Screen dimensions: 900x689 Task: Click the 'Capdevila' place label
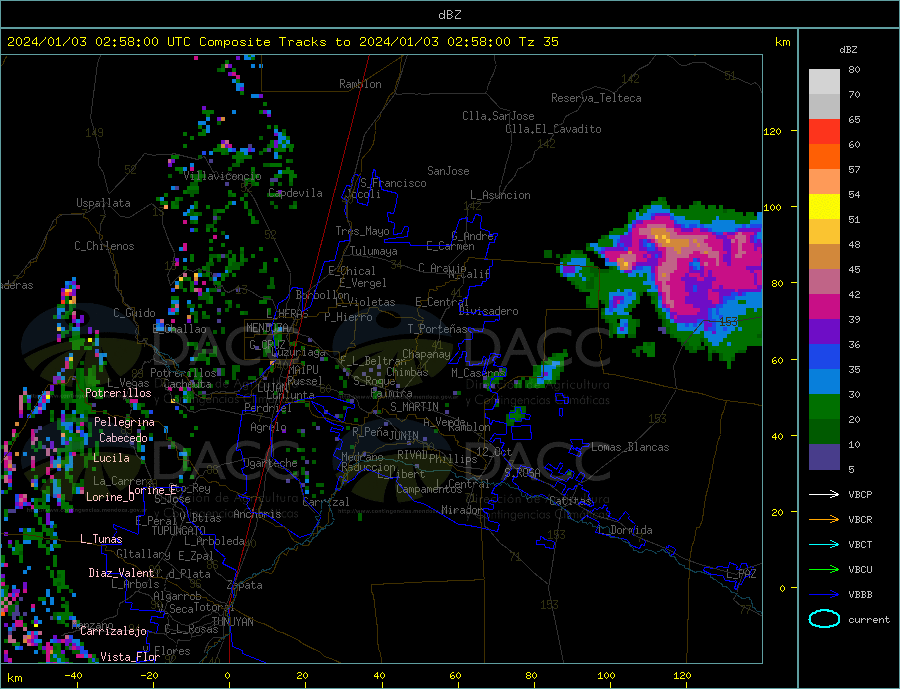(295, 193)
